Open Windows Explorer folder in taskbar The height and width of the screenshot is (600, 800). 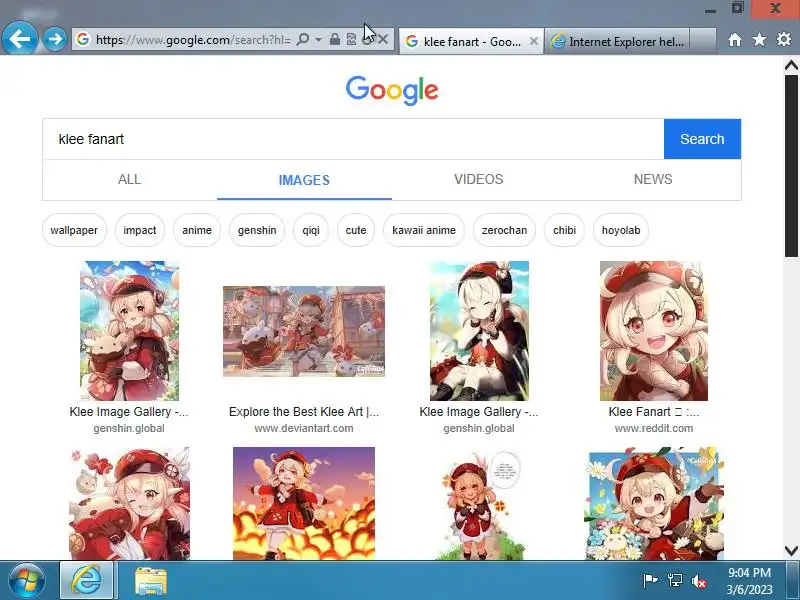point(151,582)
